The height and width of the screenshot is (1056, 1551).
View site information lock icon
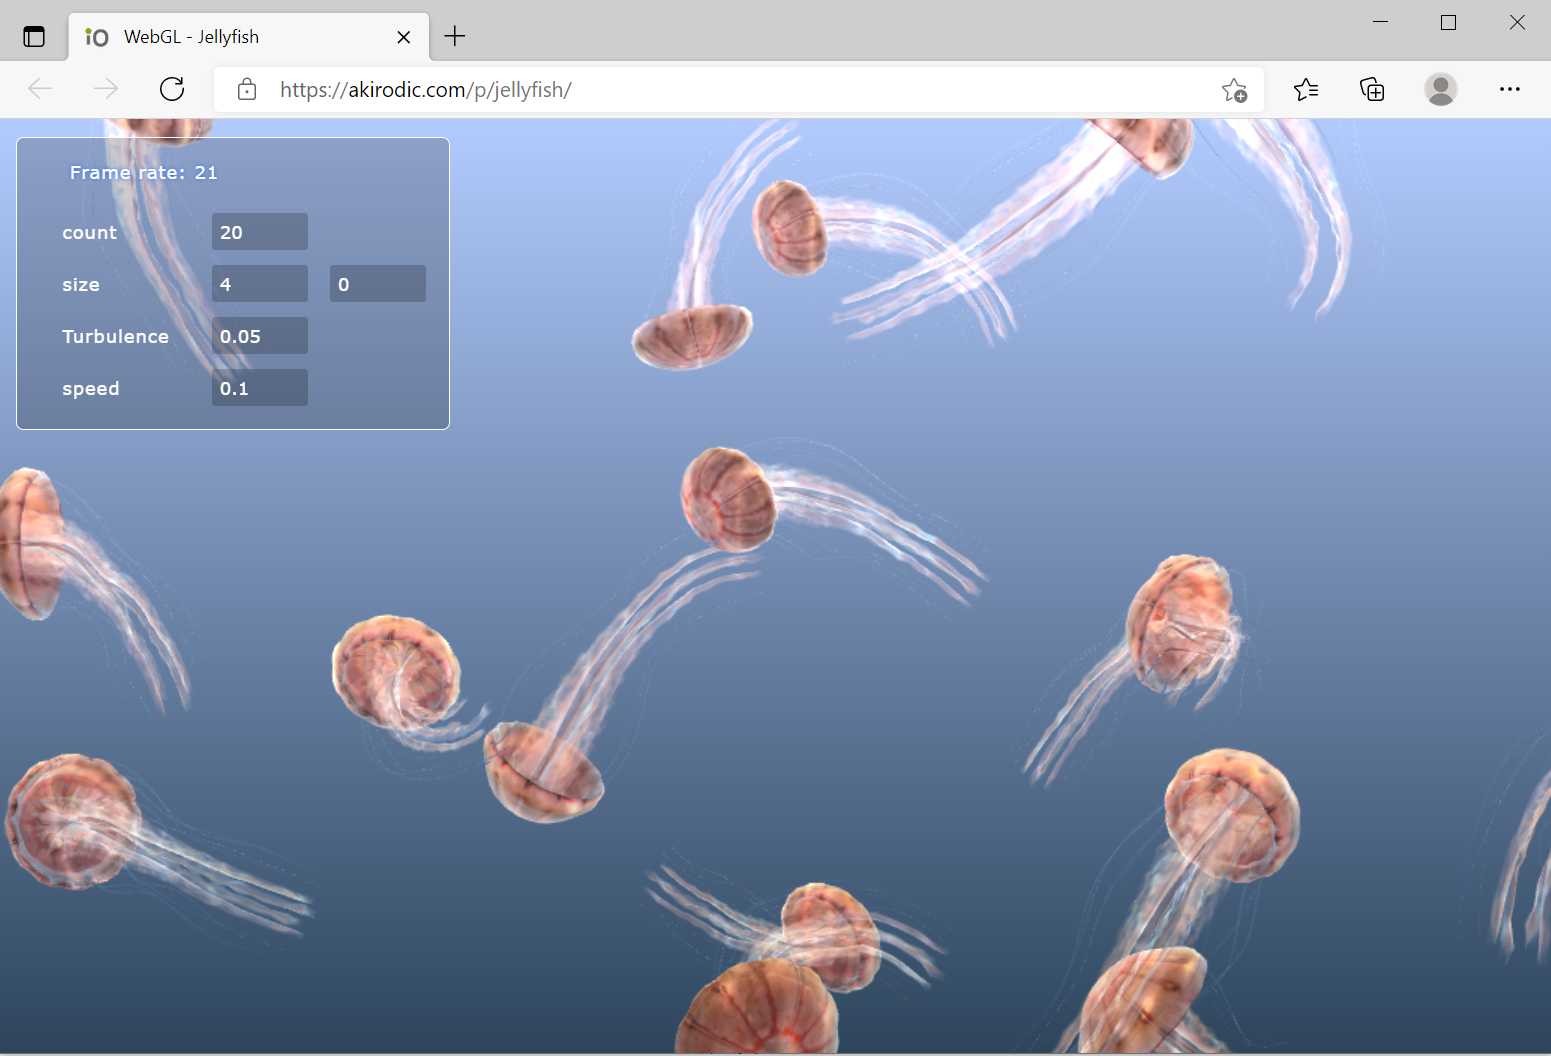click(247, 90)
